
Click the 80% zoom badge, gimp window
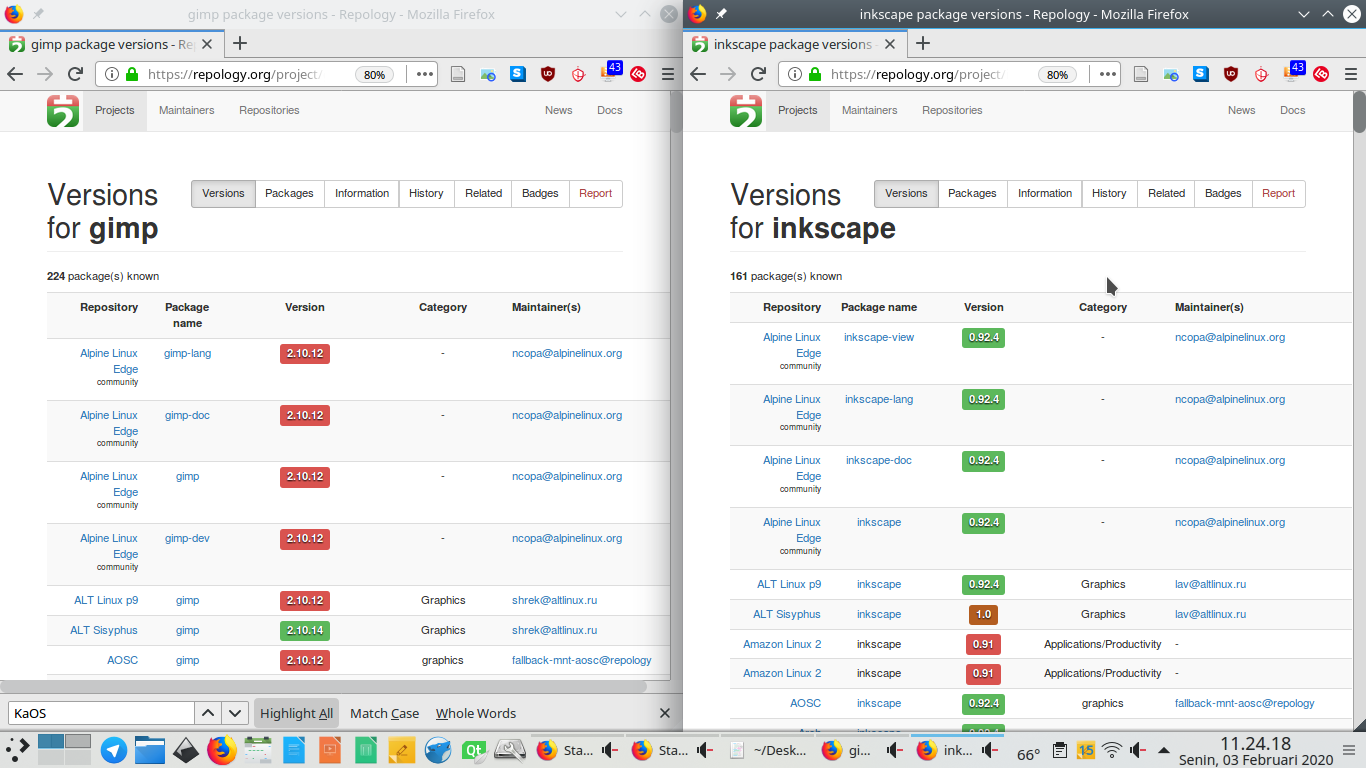click(x=374, y=75)
